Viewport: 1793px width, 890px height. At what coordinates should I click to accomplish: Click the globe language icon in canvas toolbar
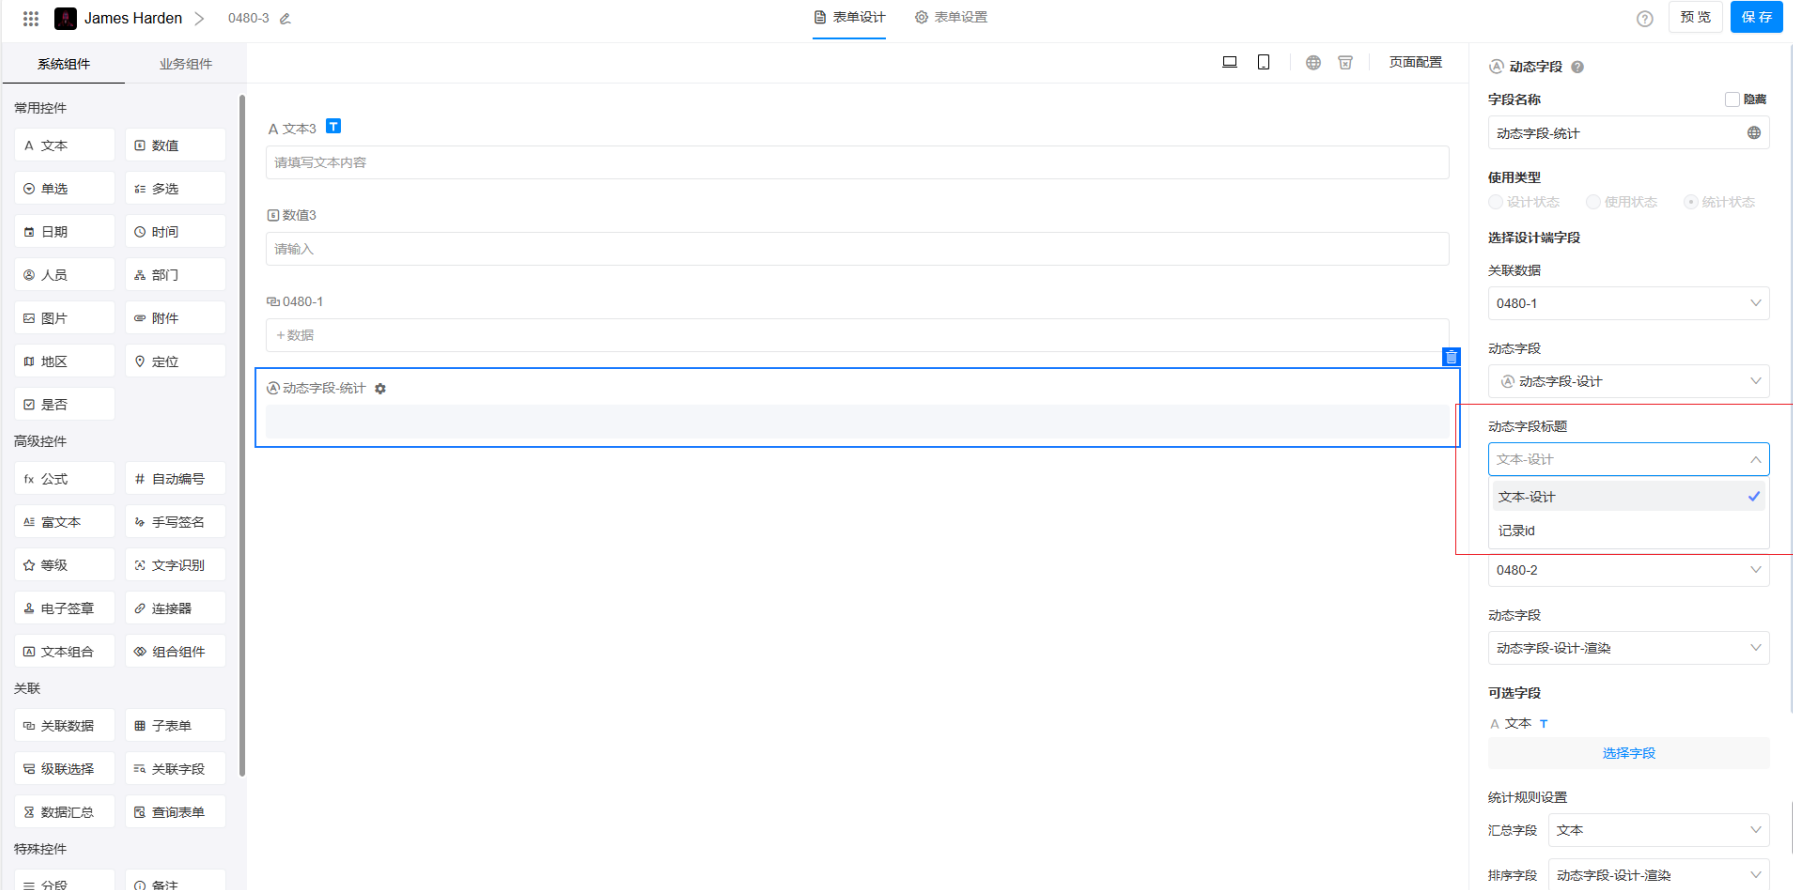click(1313, 62)
